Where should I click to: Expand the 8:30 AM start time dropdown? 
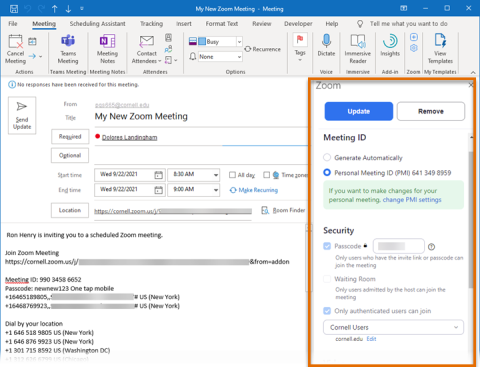[x=216, y=175]
